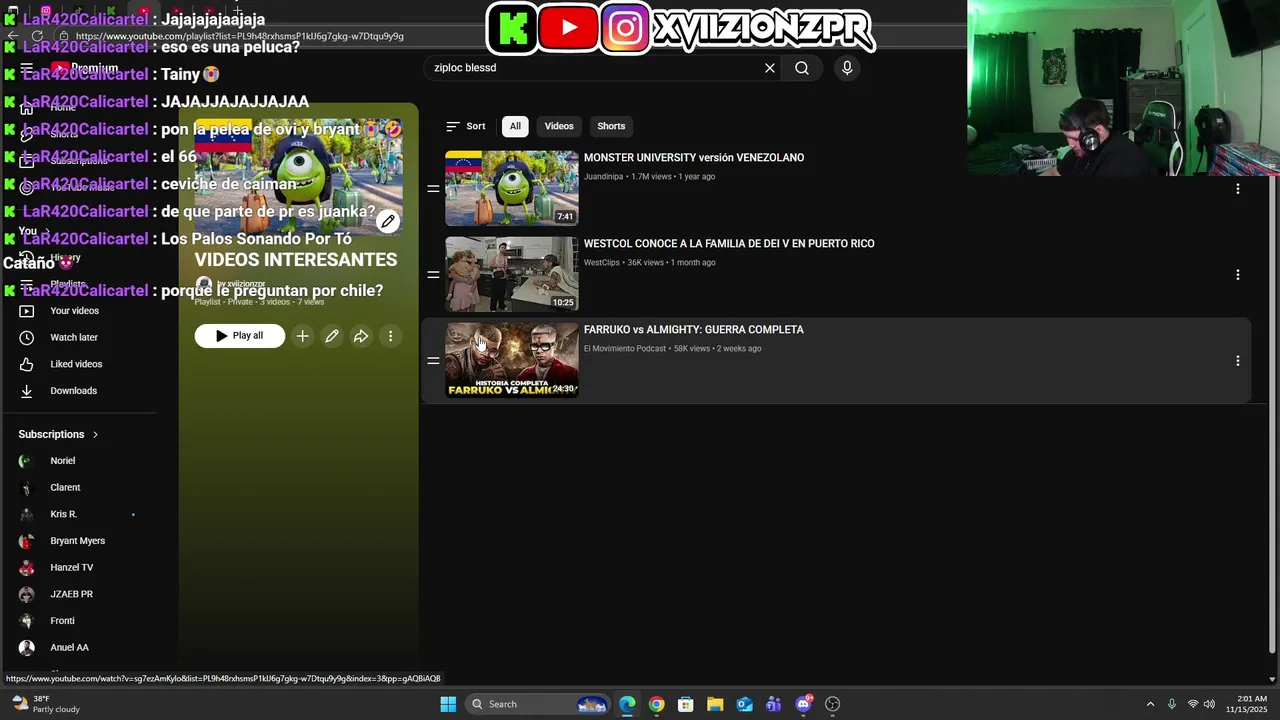Open more options for MONSTER UNIVERSITY video

pos(1238,189)
